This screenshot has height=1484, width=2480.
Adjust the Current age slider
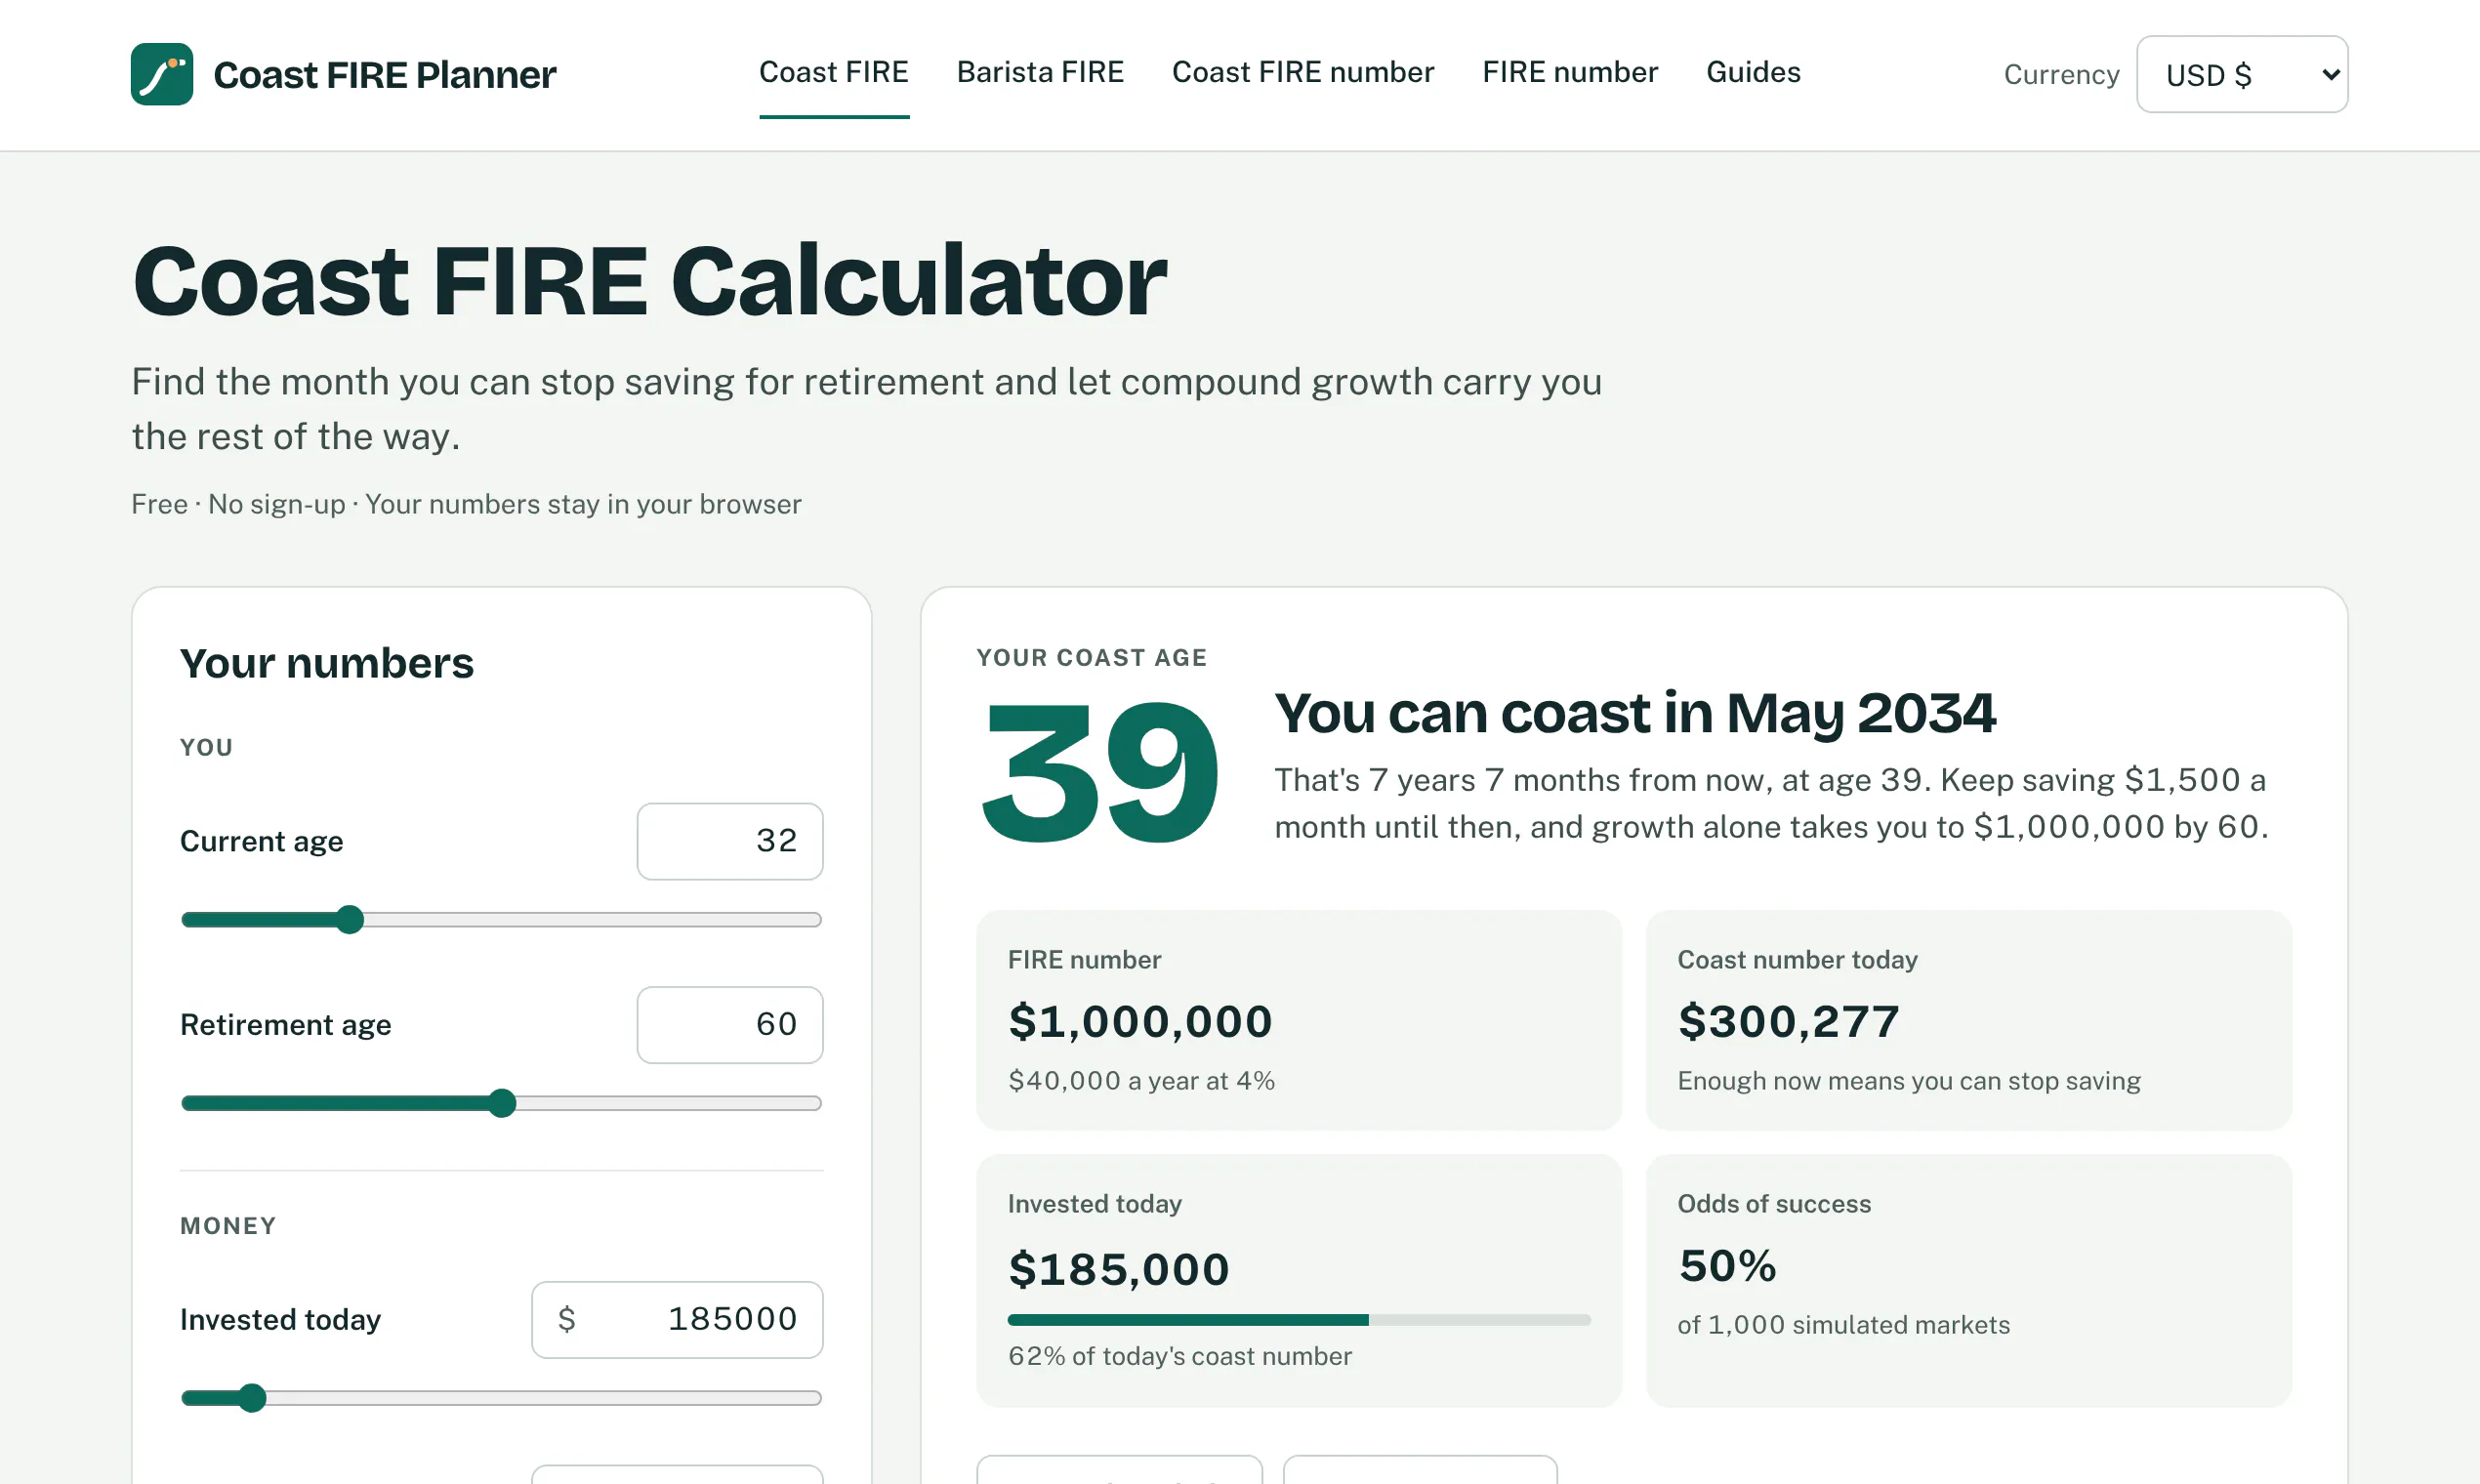[x=501, y=919]
